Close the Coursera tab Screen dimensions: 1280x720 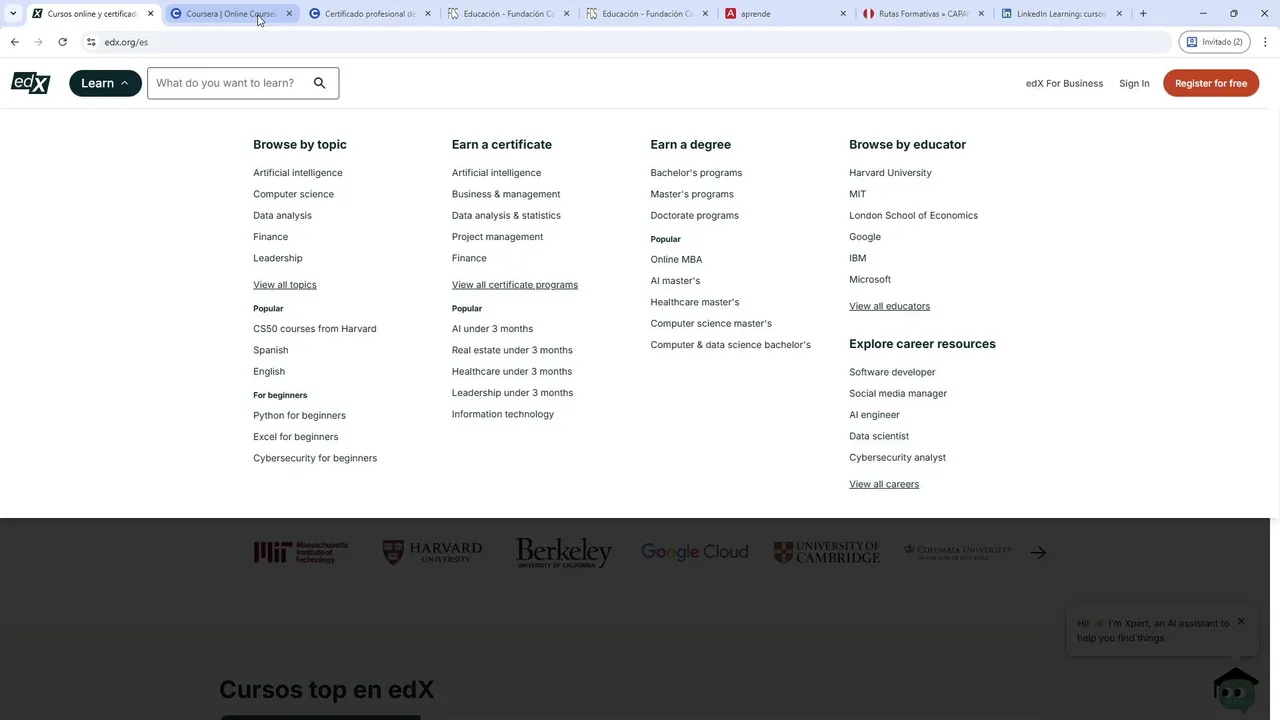(x=289, y=14)
